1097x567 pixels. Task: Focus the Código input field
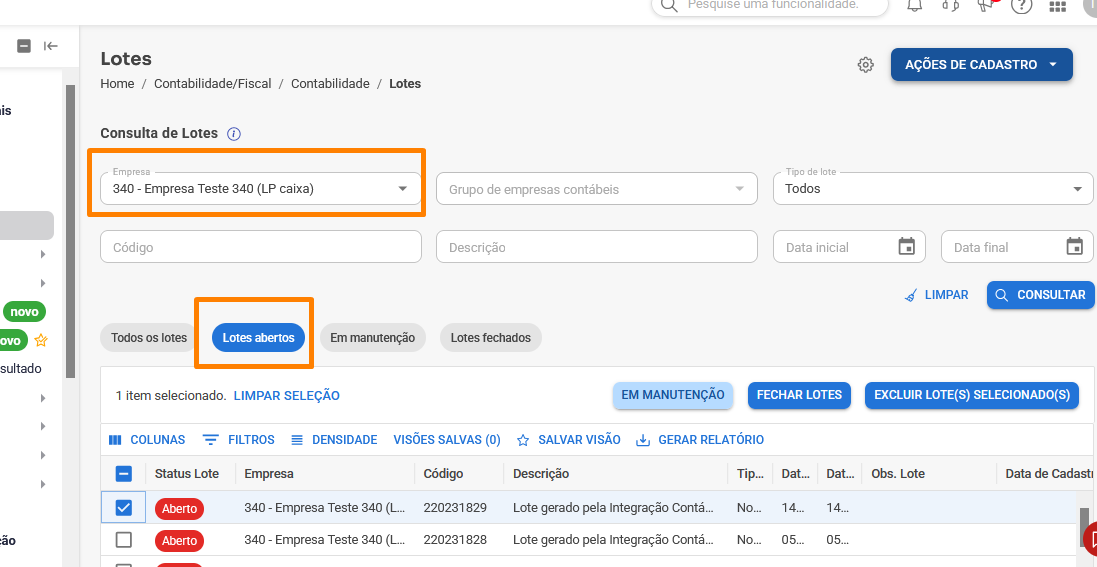coord(261,246)
